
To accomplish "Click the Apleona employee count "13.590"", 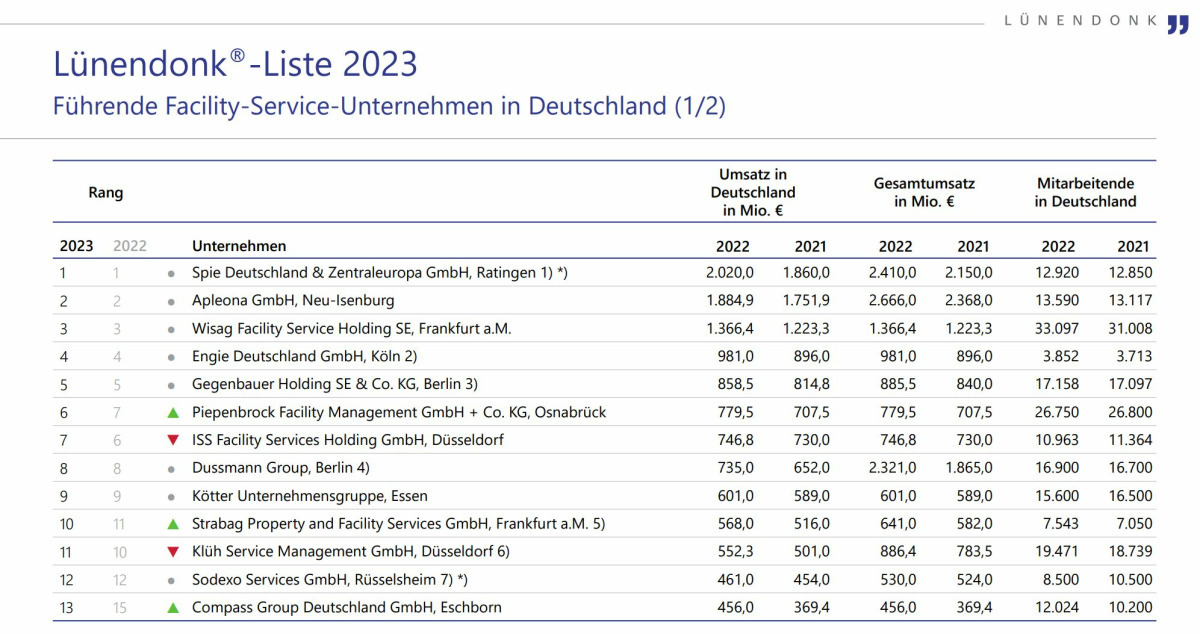I will point(1056,301).
